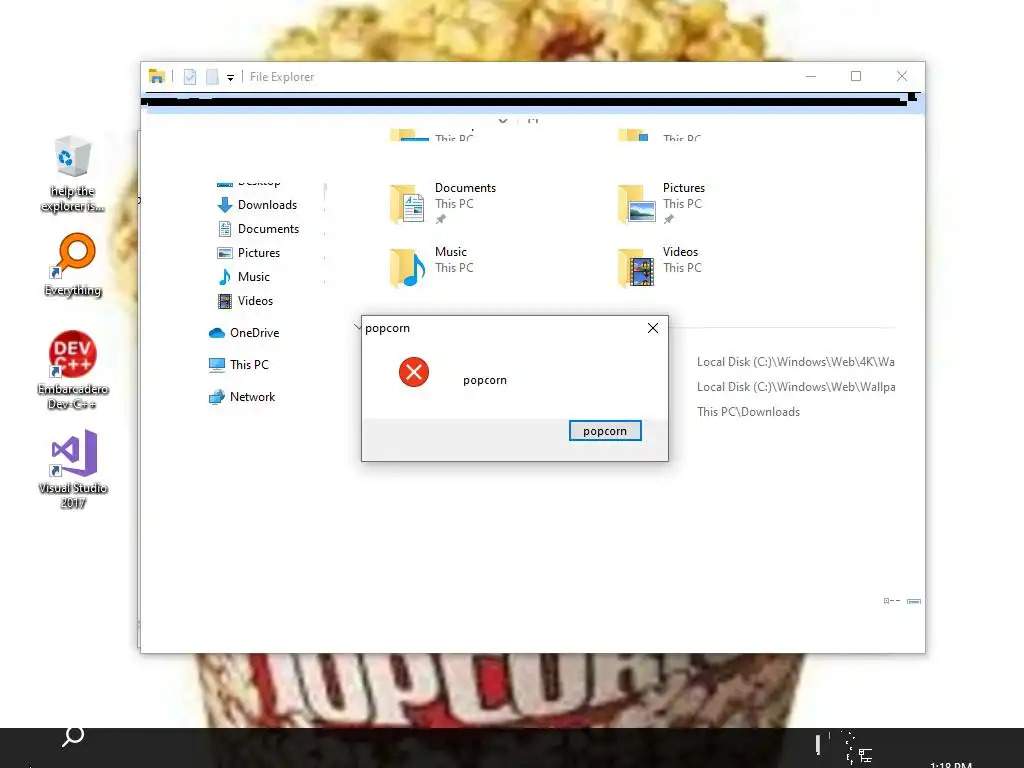
Task: Click the Documents folder icon in main pane
Action: click(x=408, y=204)
